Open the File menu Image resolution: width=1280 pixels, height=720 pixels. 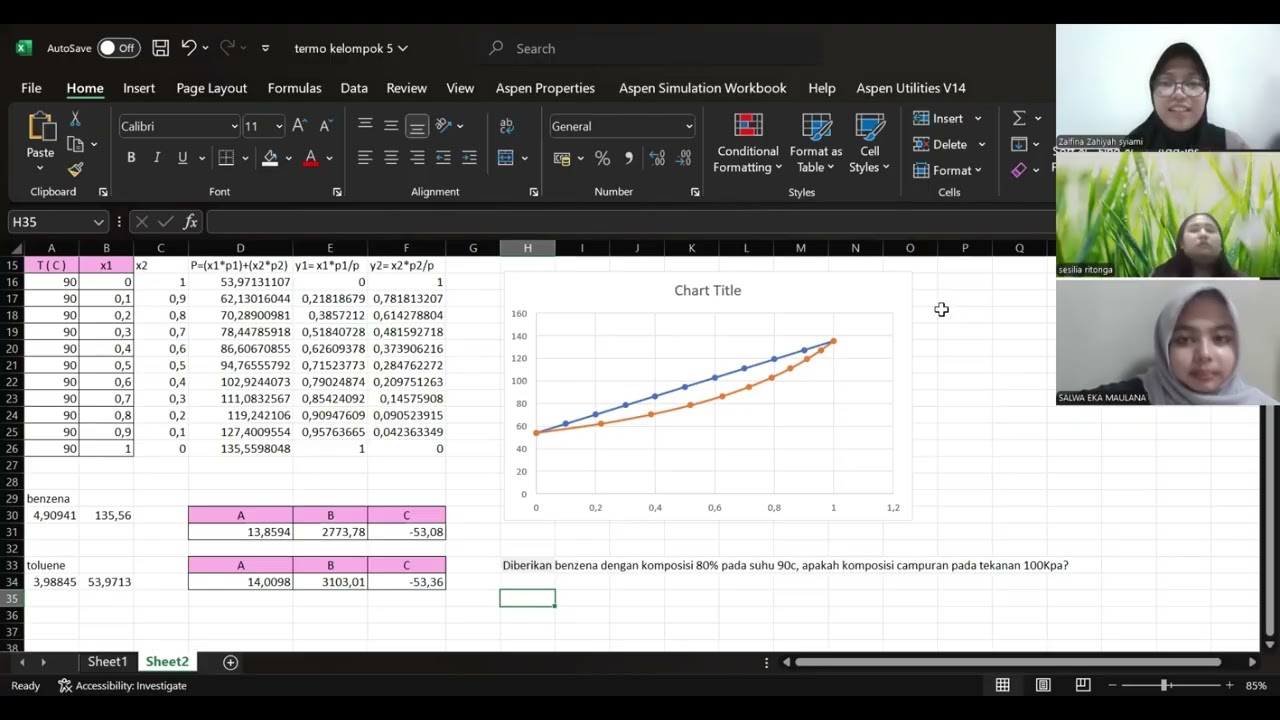coord(31,88)
